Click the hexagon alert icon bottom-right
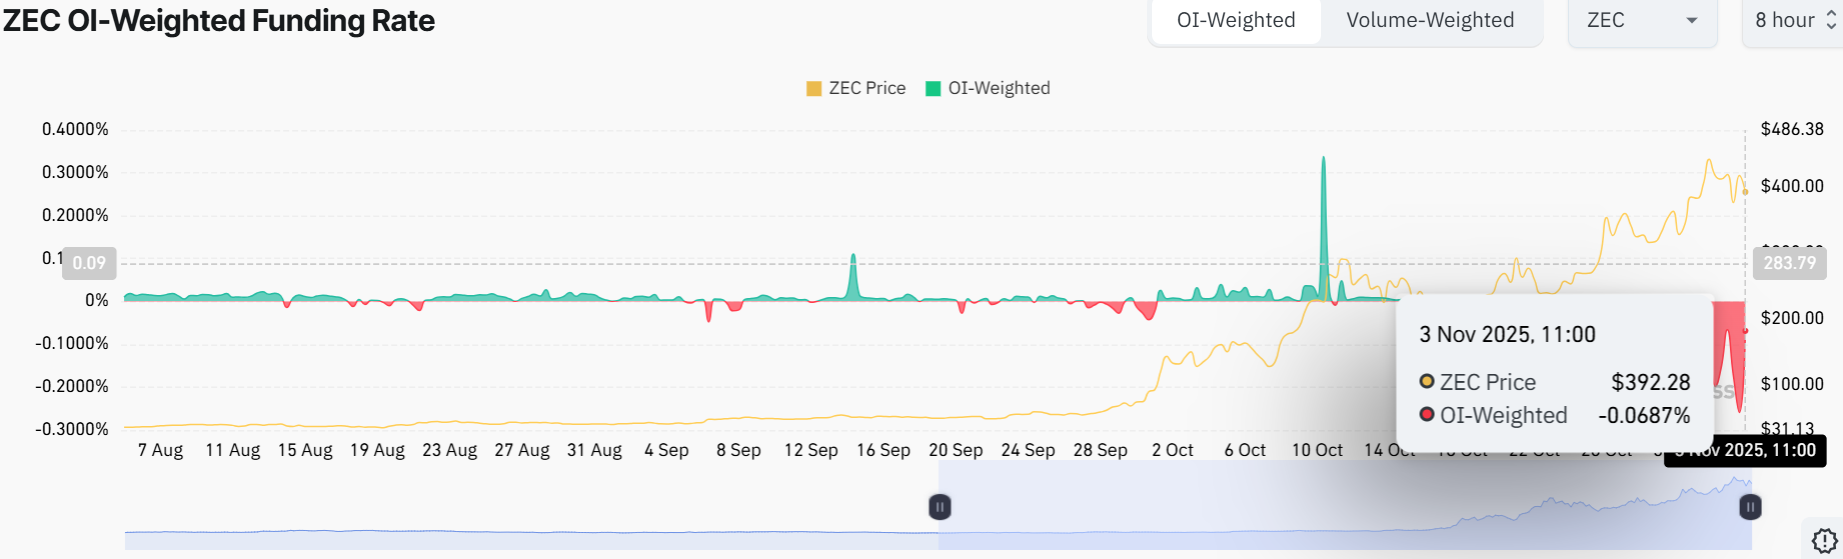This screenshot has height=559, width=1843. tap(1825, 541)
